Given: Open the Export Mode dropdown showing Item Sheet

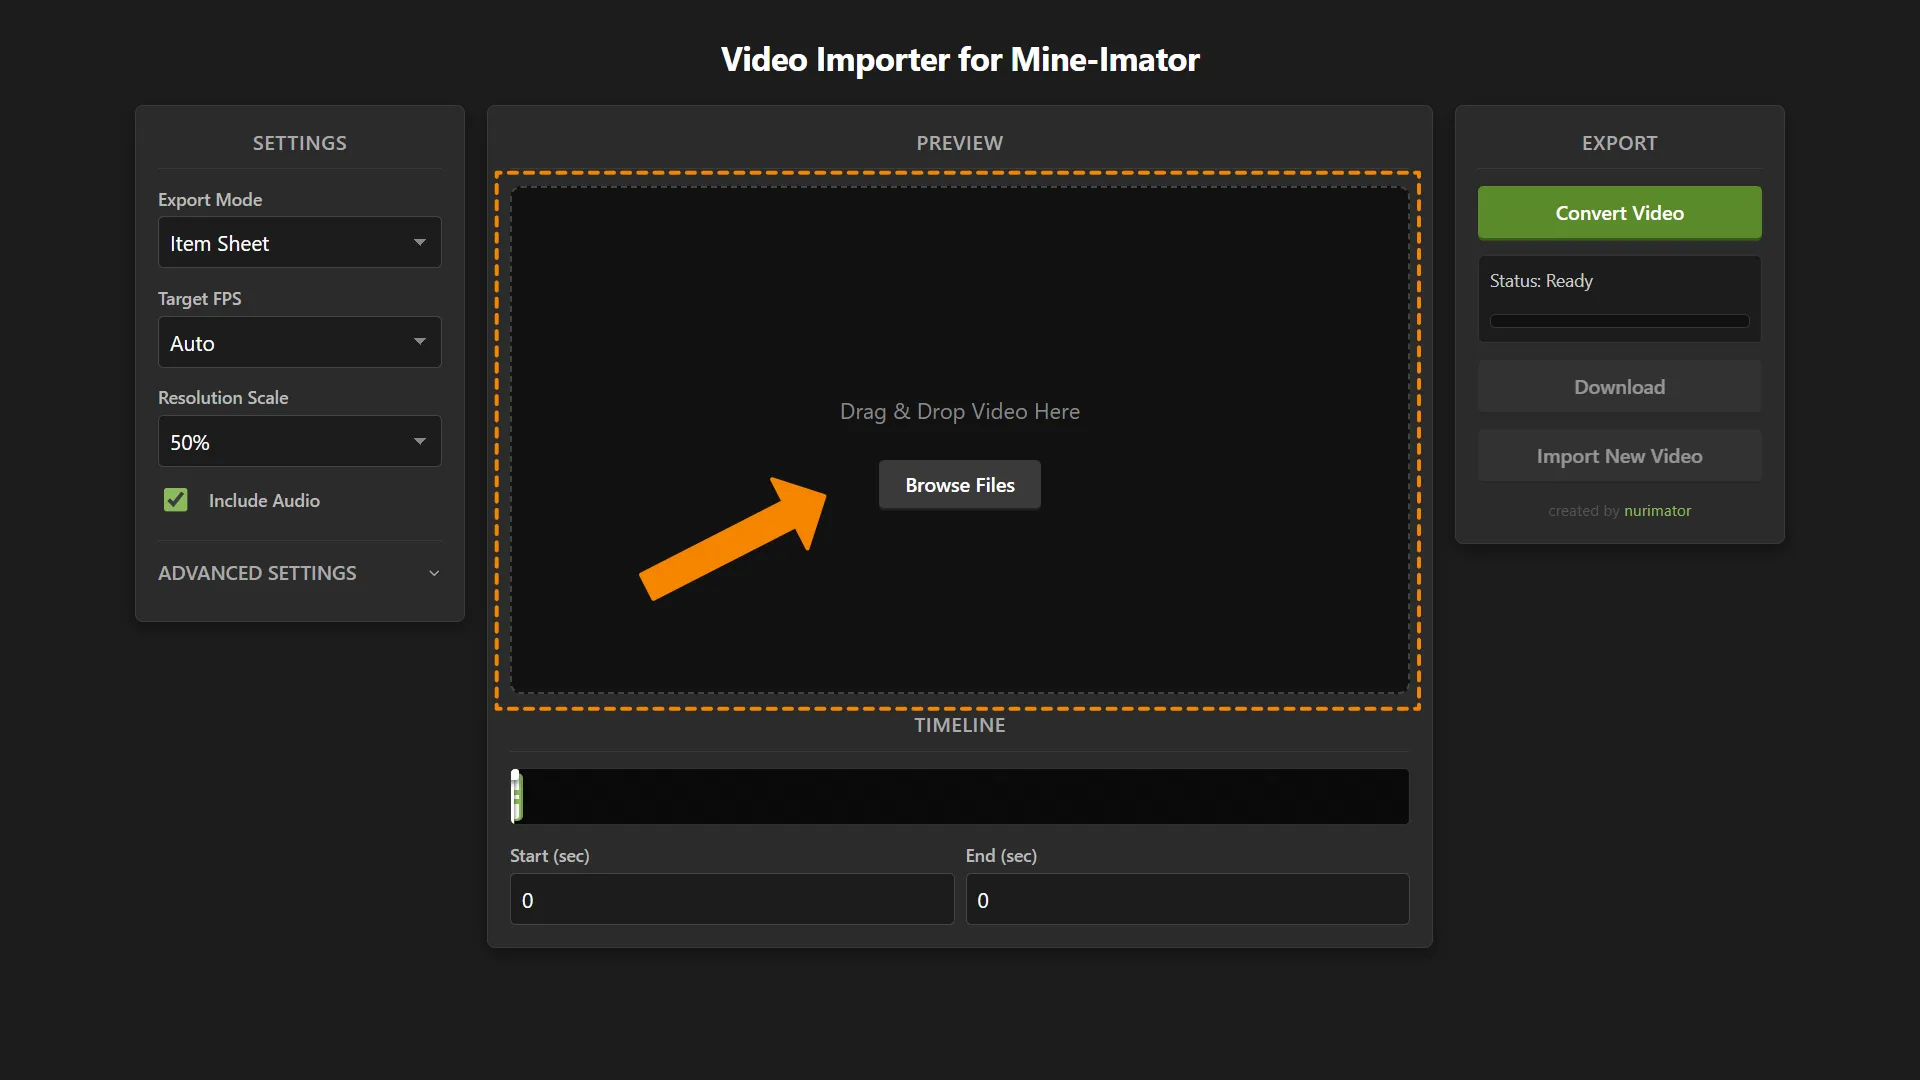Looking at the screenshot, I should [299, 243].
